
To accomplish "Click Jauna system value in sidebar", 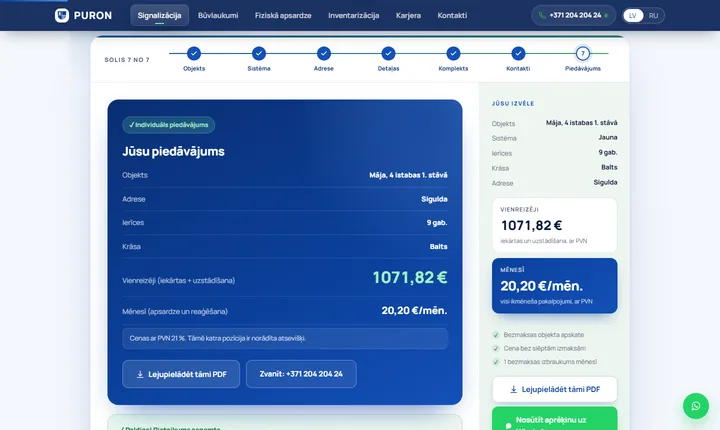I will pos(608,137).
